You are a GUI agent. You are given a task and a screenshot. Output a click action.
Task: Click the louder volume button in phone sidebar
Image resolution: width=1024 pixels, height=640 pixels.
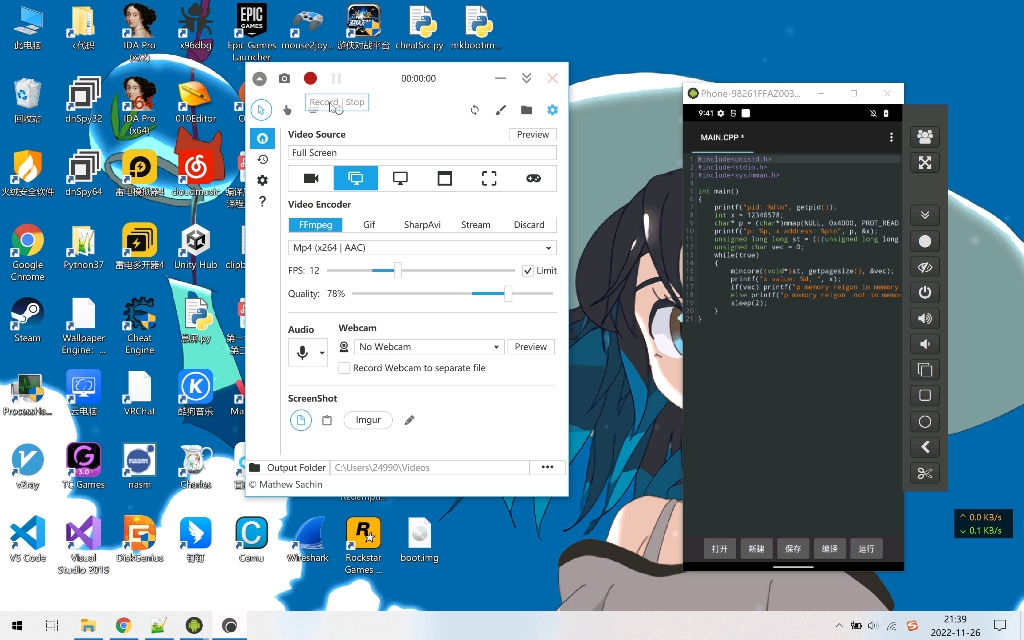pyautogui.click(x=925, y=319)
